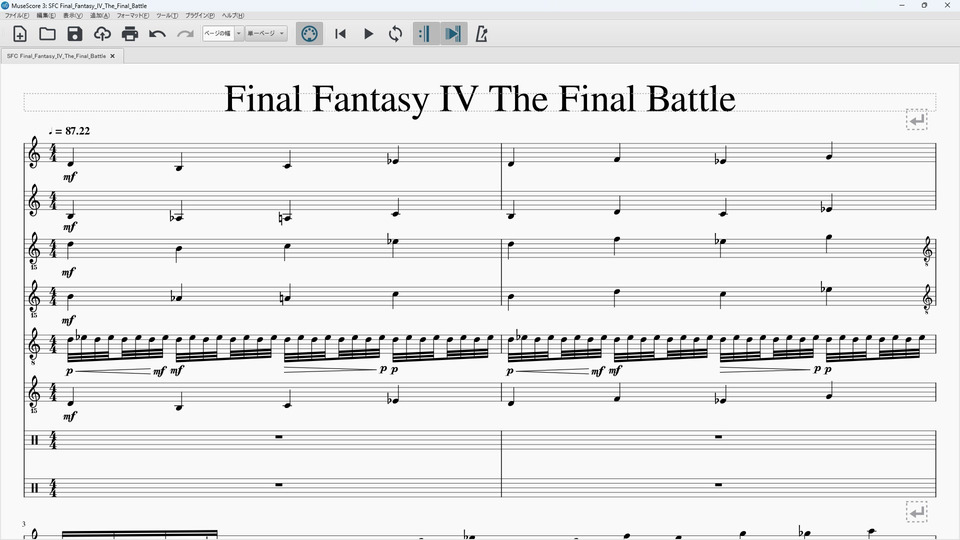
Task: Close the SFC Final_Fantasy_IV score tab
Action: pos(112,56)
